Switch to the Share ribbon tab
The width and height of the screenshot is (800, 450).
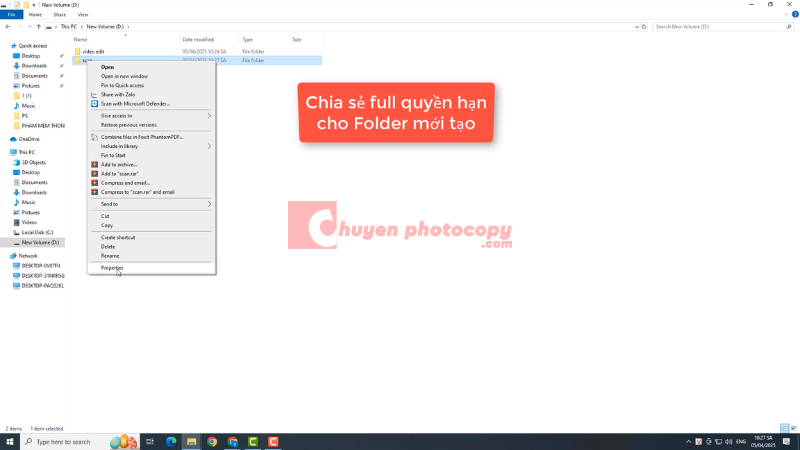[60, 15]
